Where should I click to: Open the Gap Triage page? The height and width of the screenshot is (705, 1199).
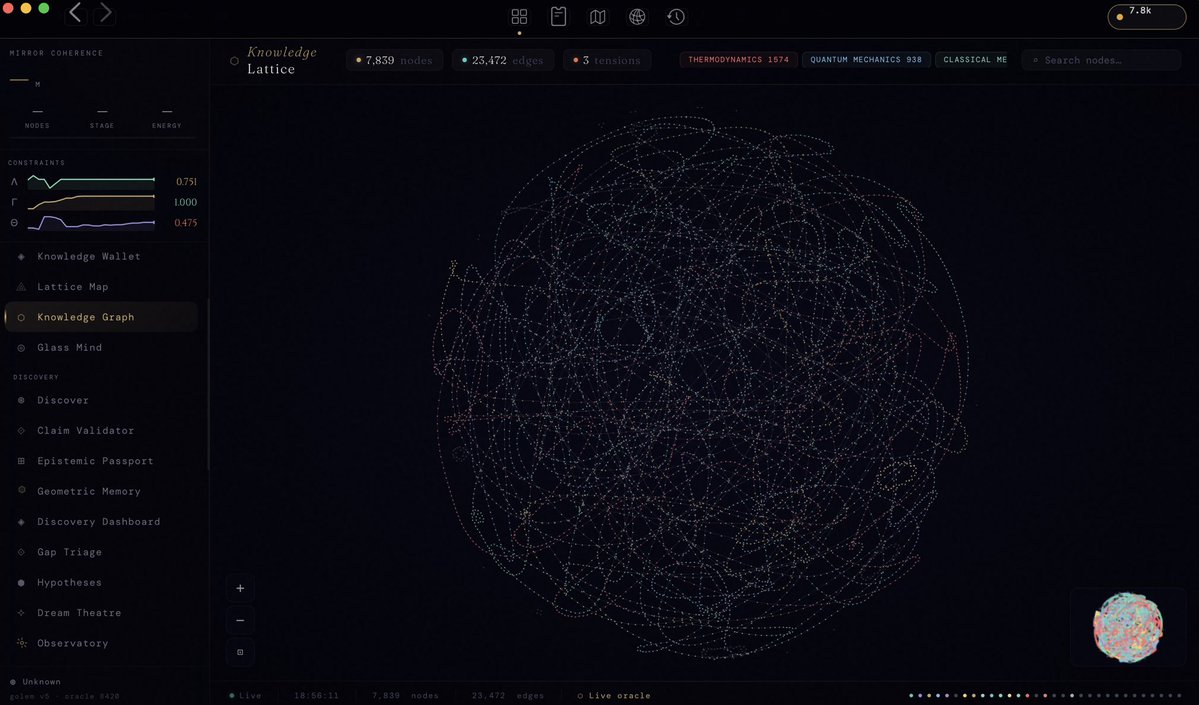click(x=101, y=552)
